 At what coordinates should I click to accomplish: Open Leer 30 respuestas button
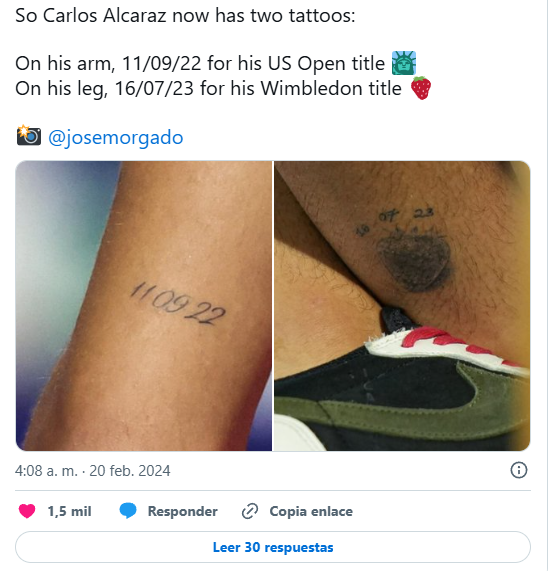(x=273, y=547)
